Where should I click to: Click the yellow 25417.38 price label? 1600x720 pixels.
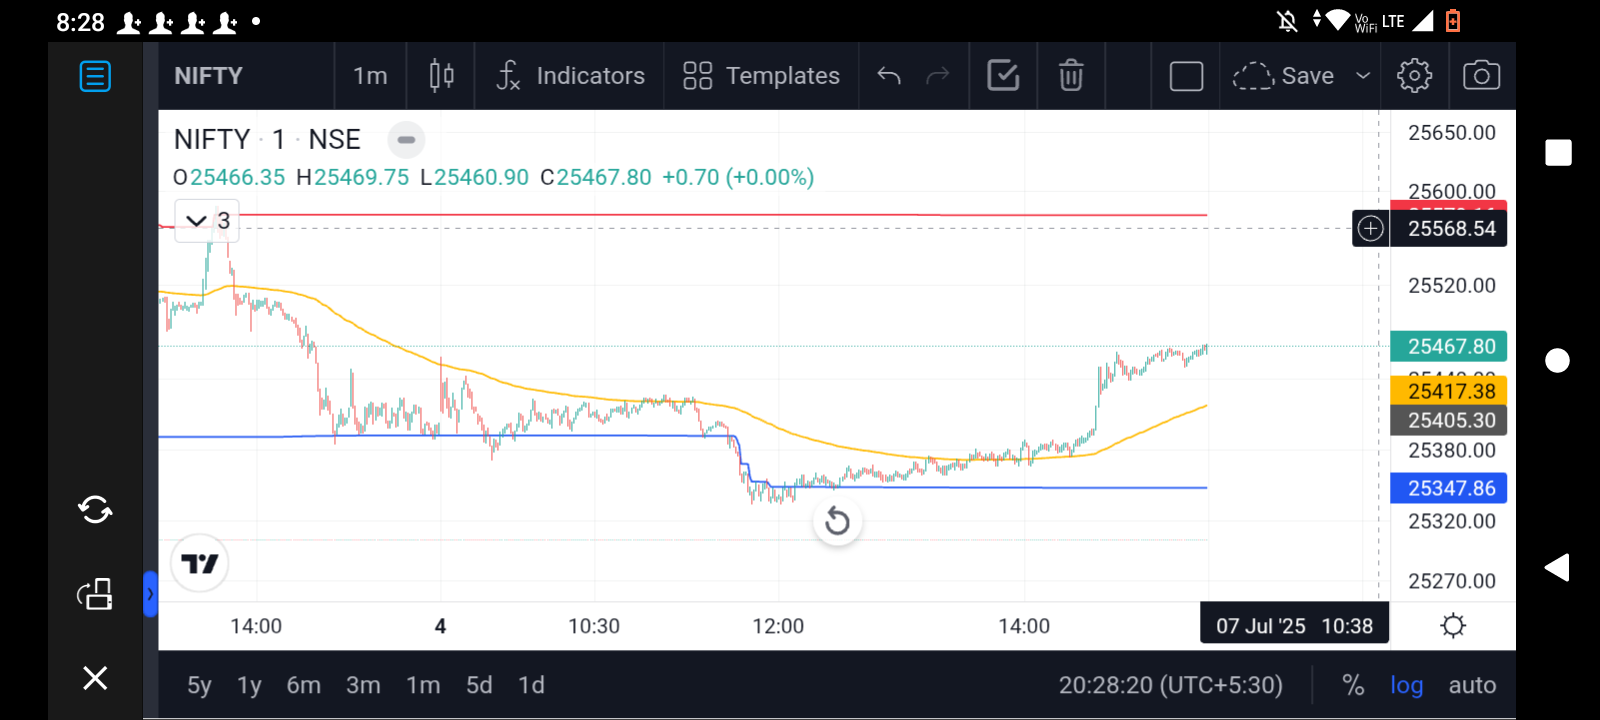[1450, 391]
